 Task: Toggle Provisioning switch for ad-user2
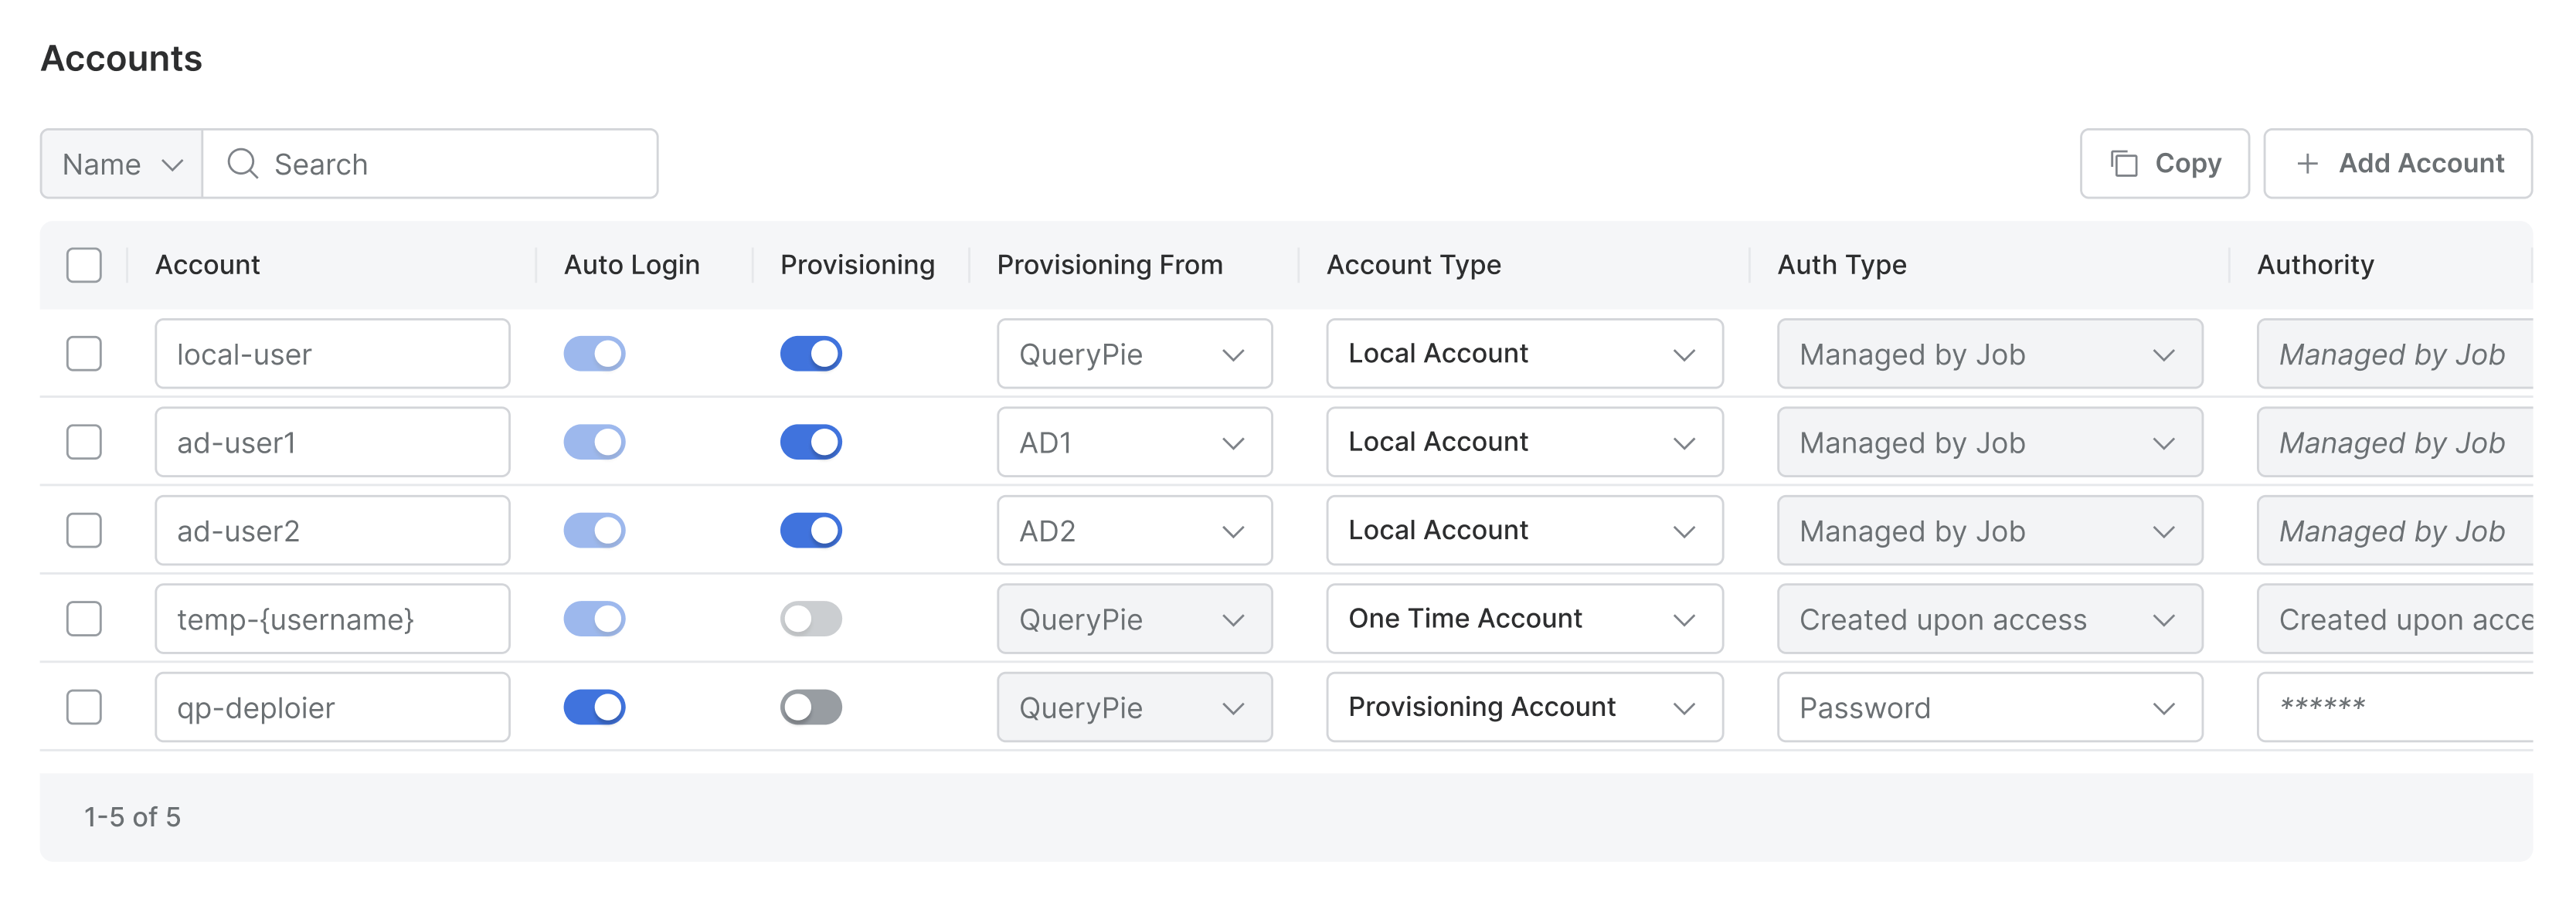coord(810,530)
